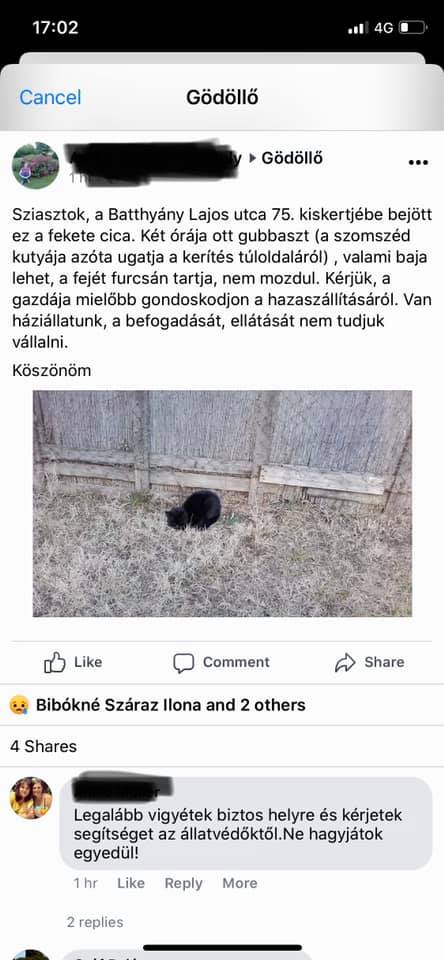Viewport: 444px width, 960px height.
Task: Tap the 17:02 clock in status bar
Action: coord(55,28)
